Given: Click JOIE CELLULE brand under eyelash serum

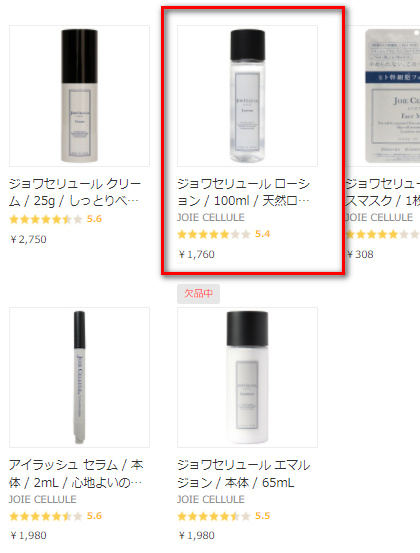Looking at the screenshot, I should click(x=43, y=499).
